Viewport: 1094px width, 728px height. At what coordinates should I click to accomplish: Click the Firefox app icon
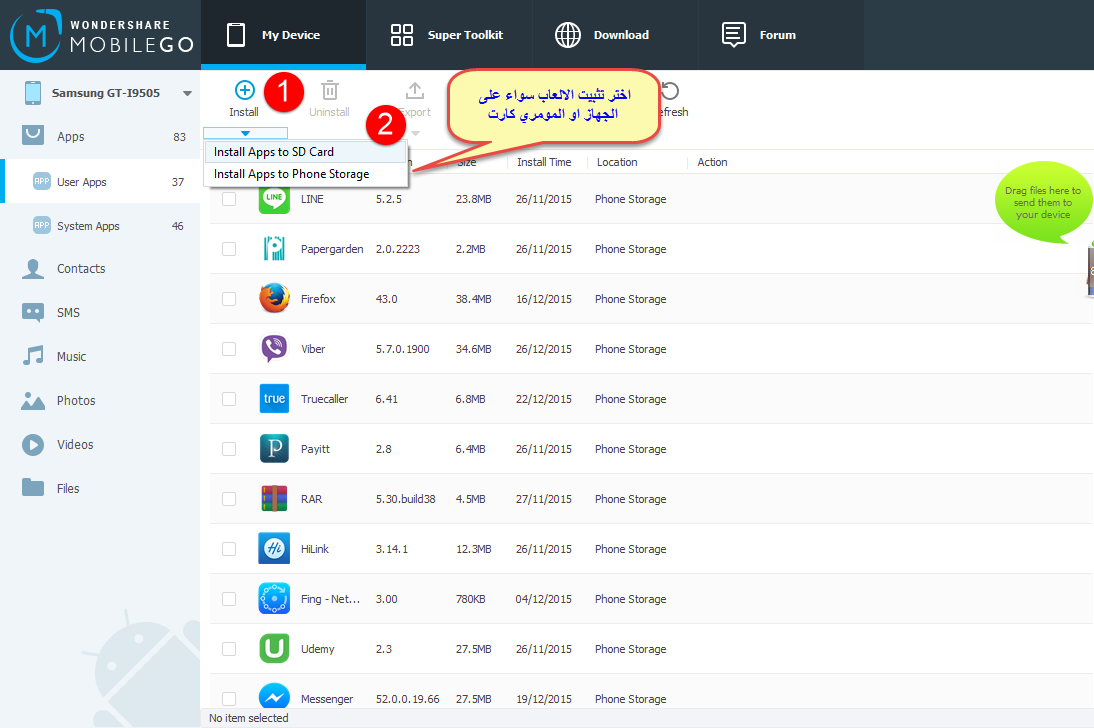click(x=274, y=299)
